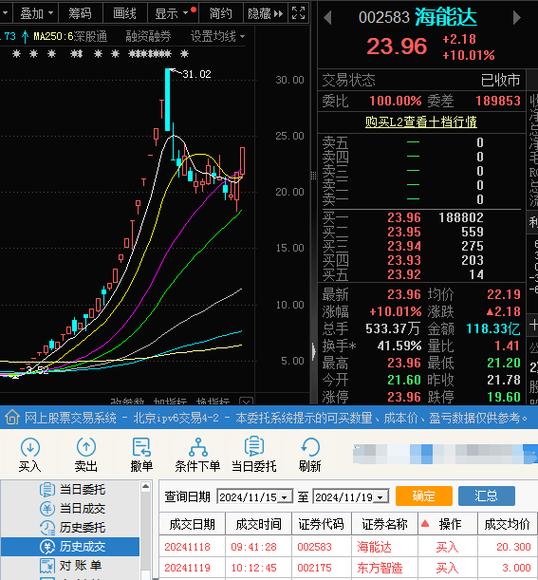Select 对账单 in the sidebar tree

point(71,565)
